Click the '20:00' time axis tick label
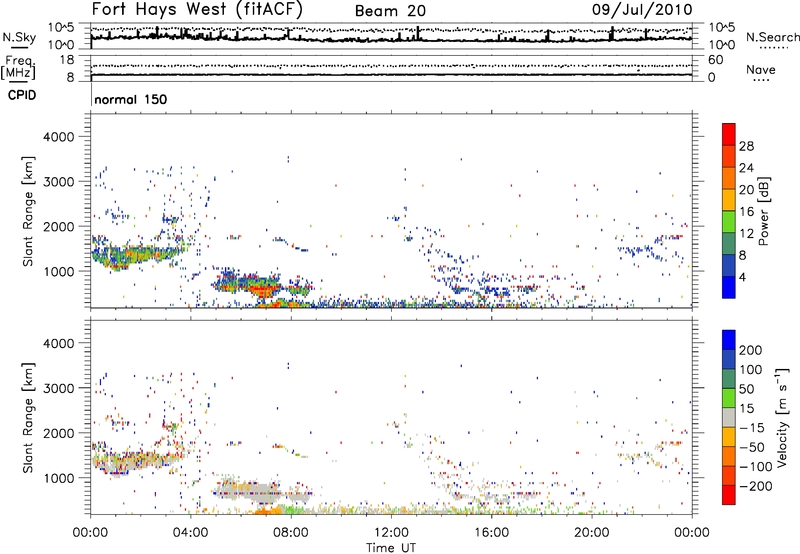Viewport: 800px width, 554px height. click(591, 533)
